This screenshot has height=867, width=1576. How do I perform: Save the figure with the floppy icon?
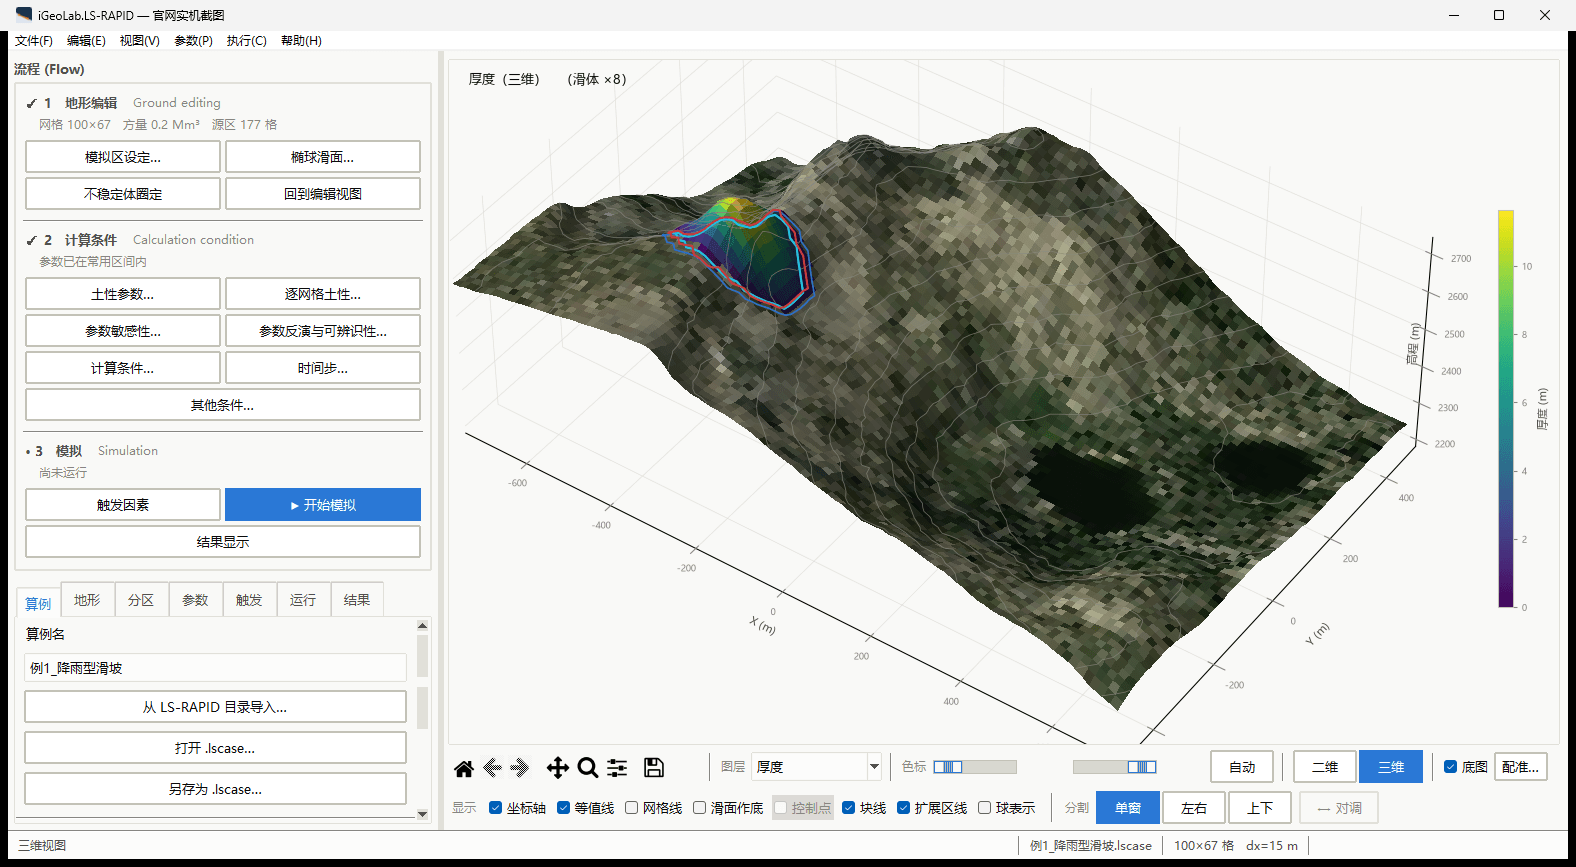tap(654, 768)
